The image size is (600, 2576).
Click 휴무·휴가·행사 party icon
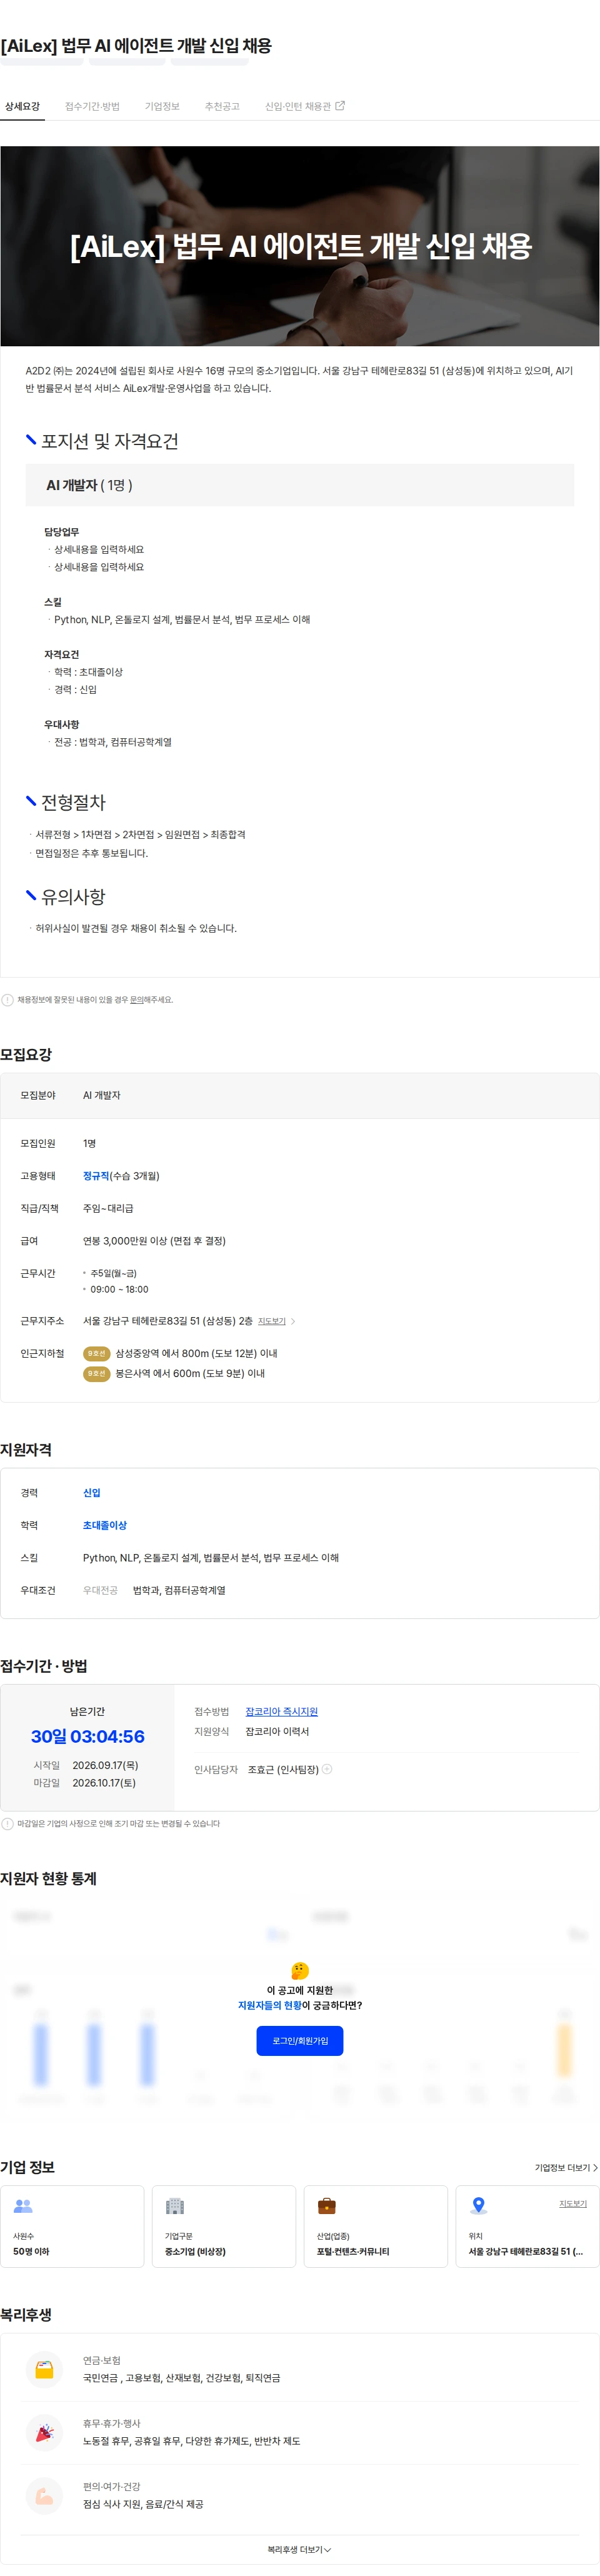pos(44,2432)
